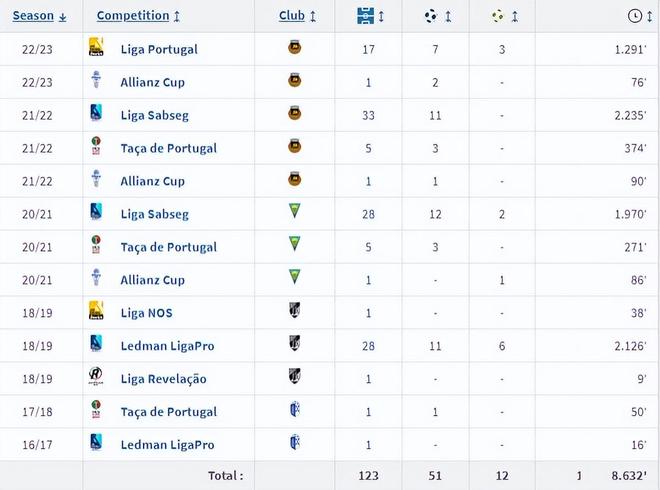Open the Liga Portugal competition link
The image size is (660, 490).
click(x=159, y=49)
